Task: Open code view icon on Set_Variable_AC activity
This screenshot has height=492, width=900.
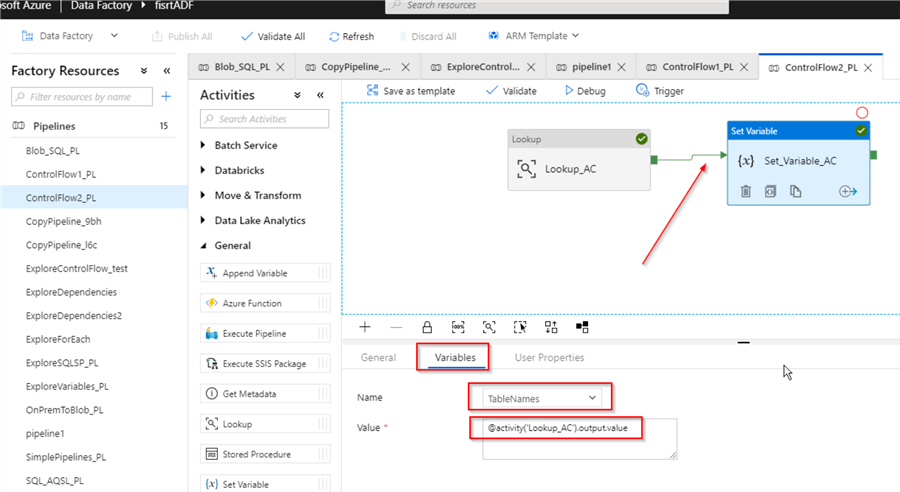Action: coord(770,191)
